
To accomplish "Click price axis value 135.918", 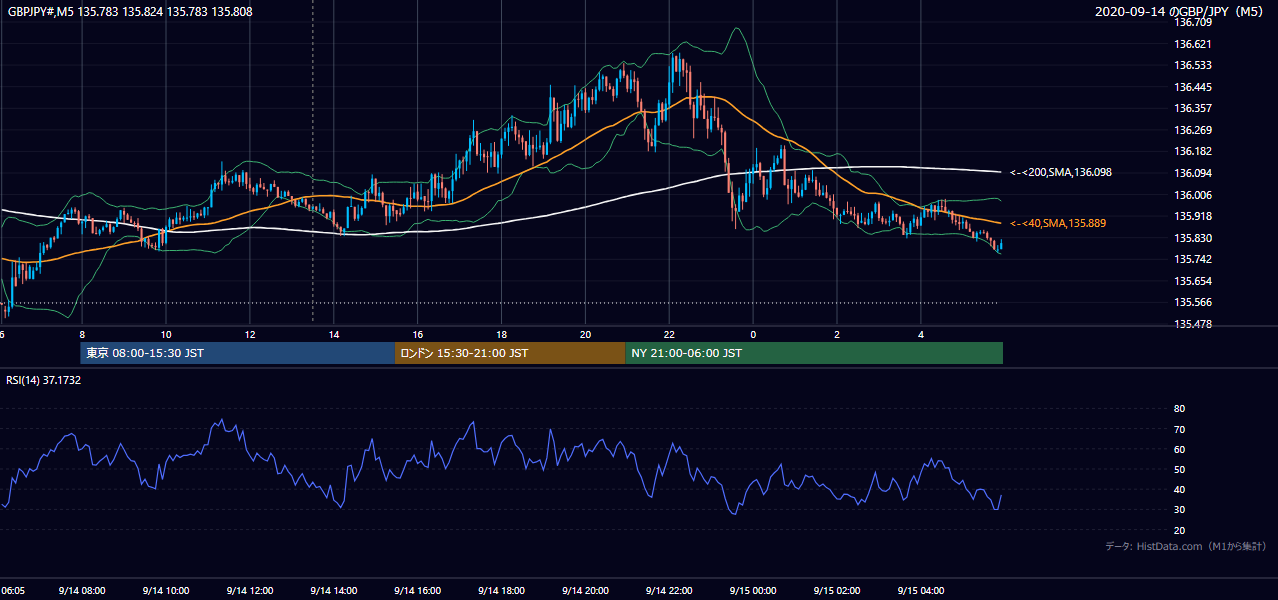I will (1193, 217).
